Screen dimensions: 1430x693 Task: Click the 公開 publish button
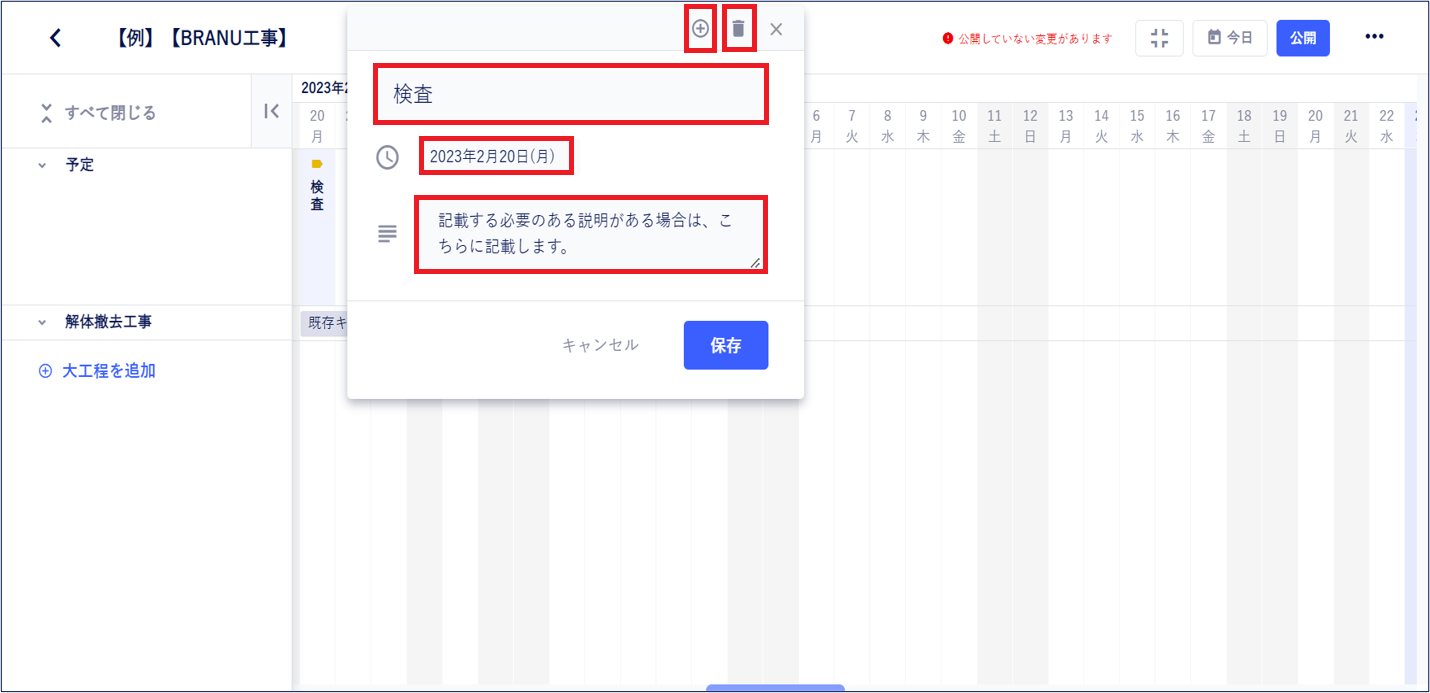(1303, 38)
